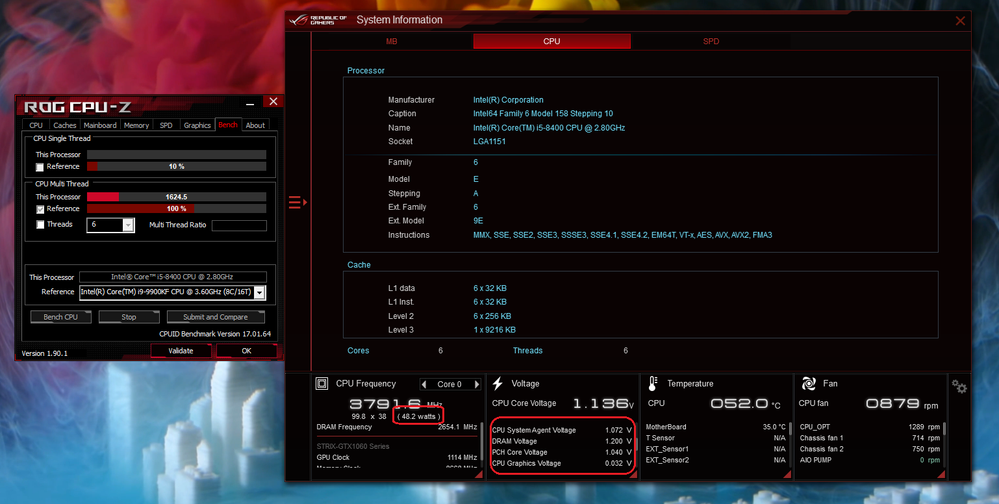Click the Bench CPU button
This screenshot has width=999, height=504.
(61, 317)
